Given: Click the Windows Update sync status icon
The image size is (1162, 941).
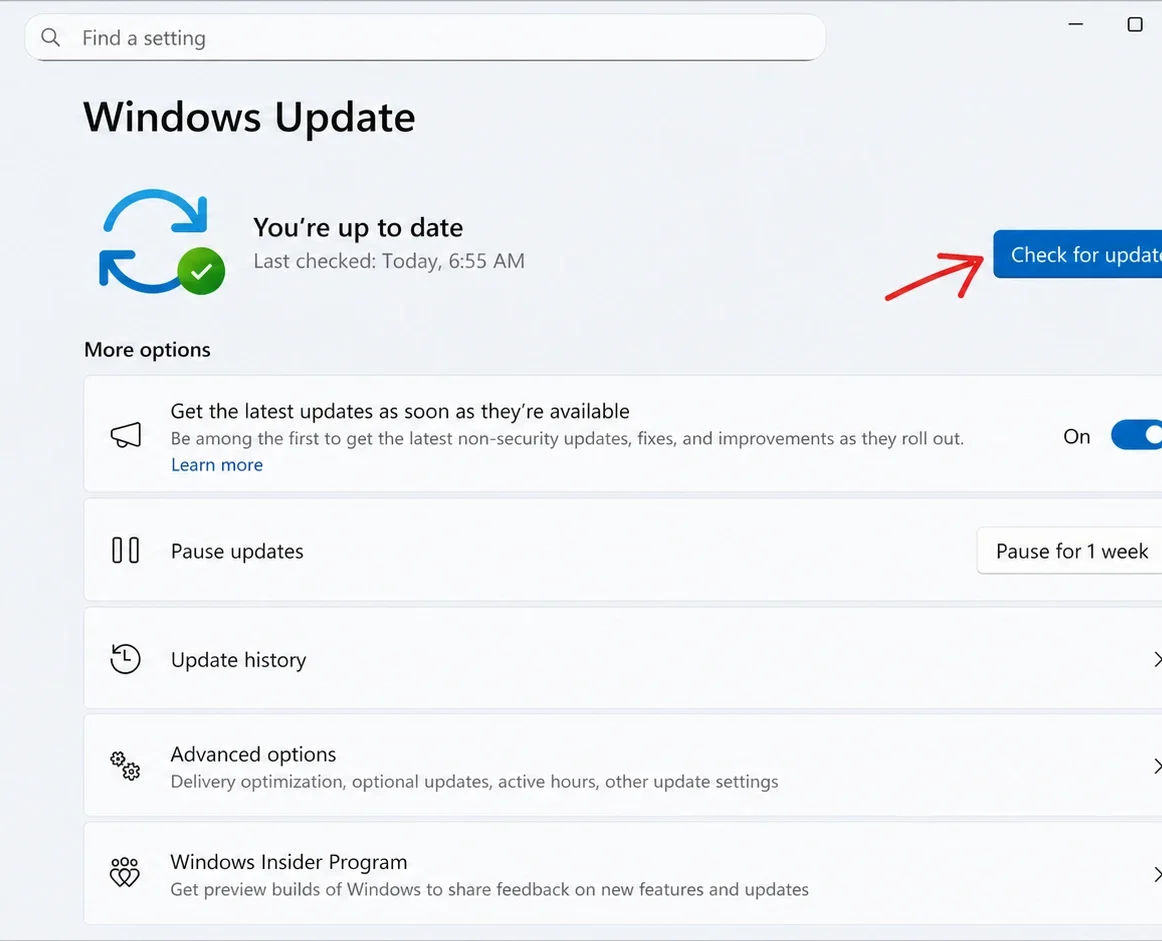Looking at the screenshot, I should [162, 242].
